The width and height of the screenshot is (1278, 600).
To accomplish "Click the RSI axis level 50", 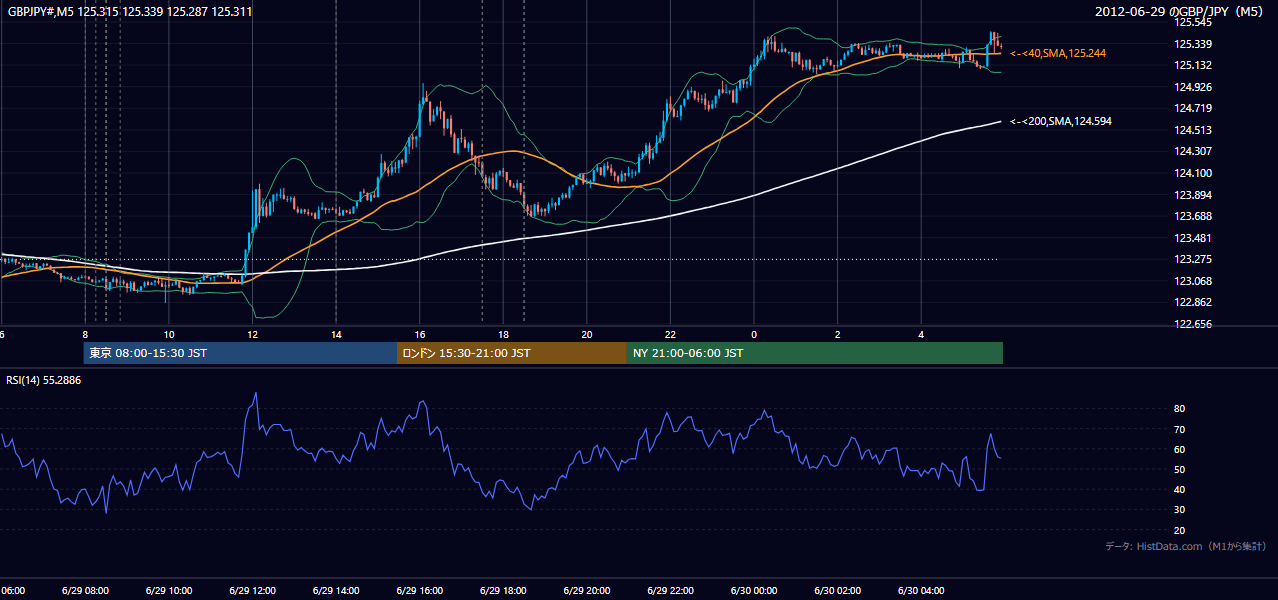I will 1180,470.
